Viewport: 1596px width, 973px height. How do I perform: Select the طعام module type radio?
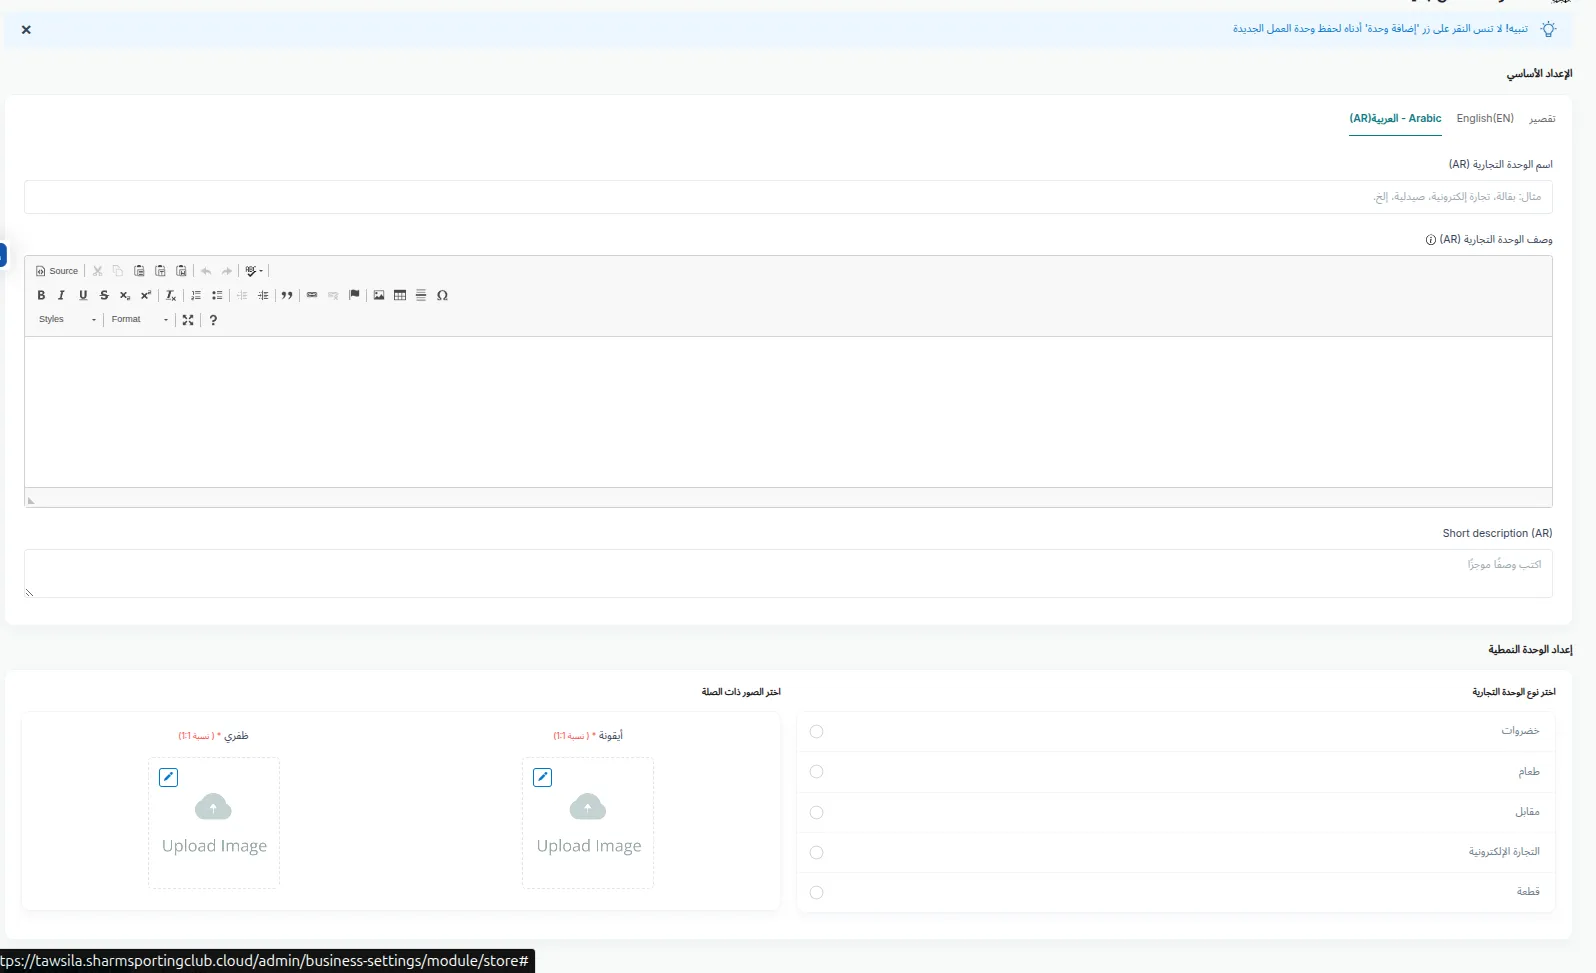click(817, 772)
